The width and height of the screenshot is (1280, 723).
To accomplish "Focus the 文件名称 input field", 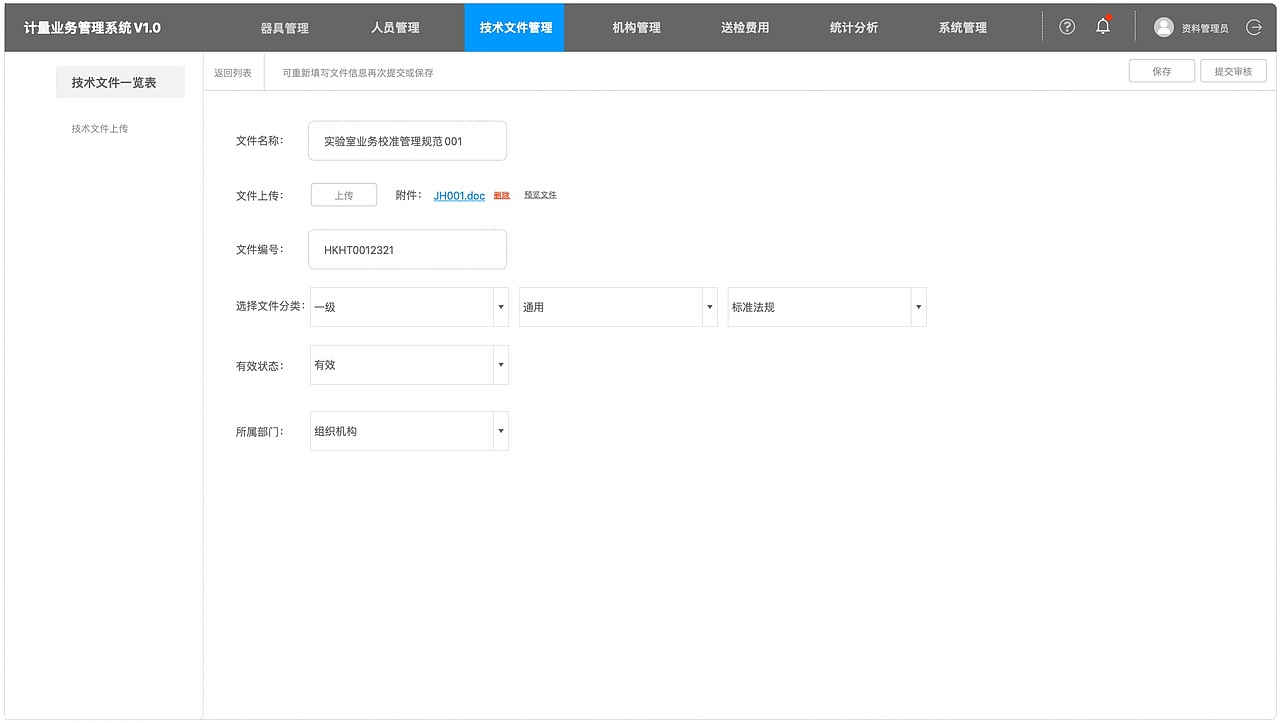I will coord(407,141).
